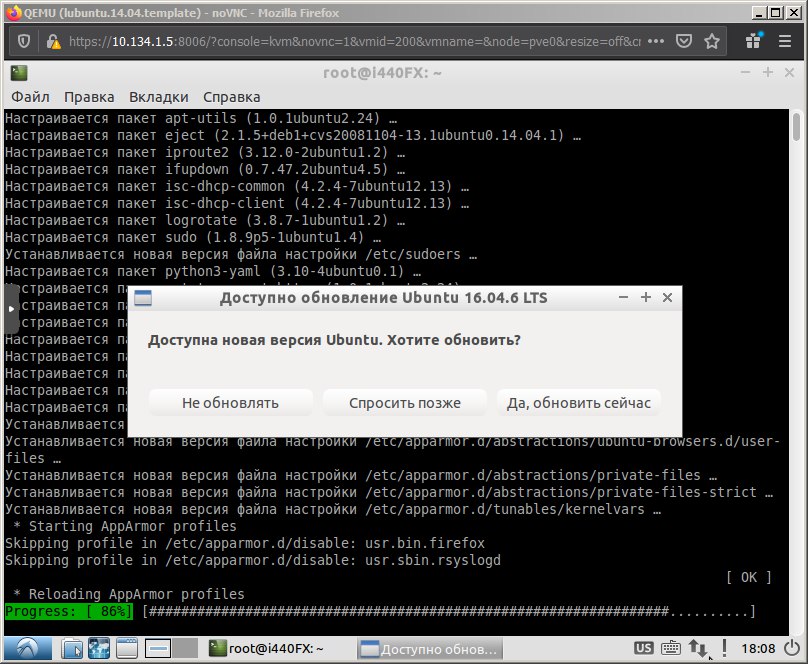
Task: Bookmark this page with star icon
Action: tap(712, 41)
